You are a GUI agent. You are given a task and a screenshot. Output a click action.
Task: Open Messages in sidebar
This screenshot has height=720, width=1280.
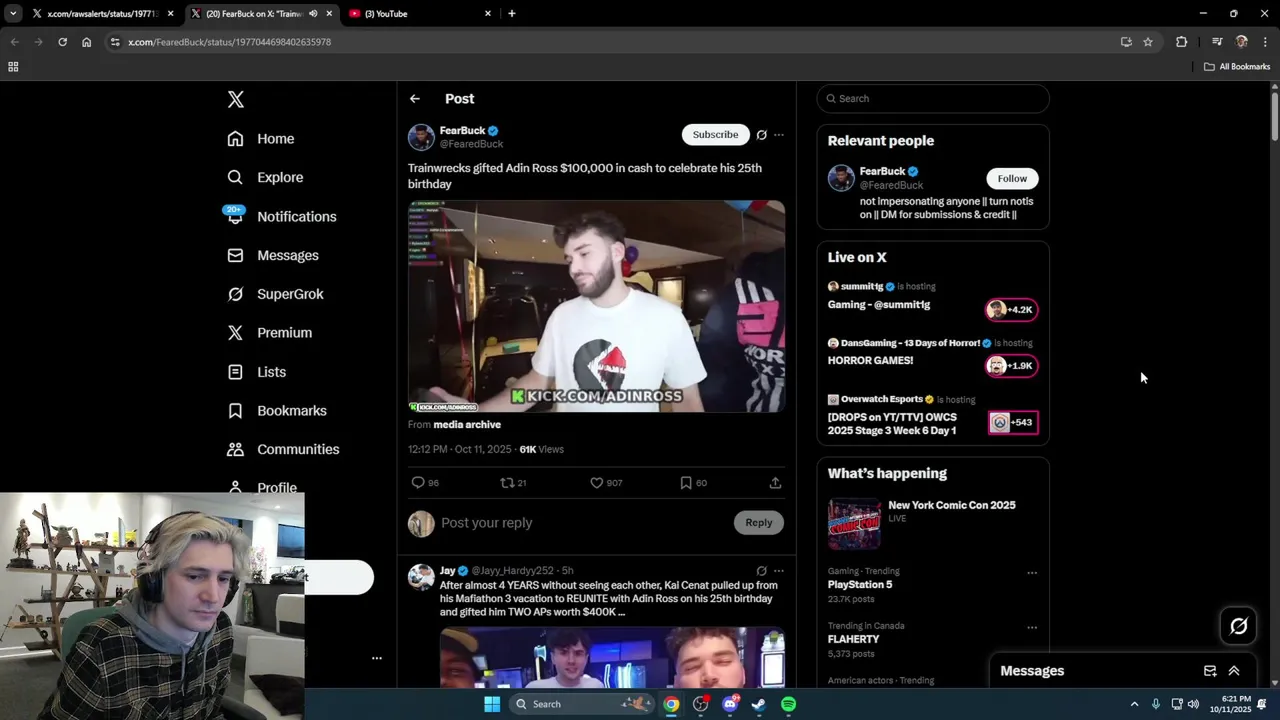tap(273, 256)
